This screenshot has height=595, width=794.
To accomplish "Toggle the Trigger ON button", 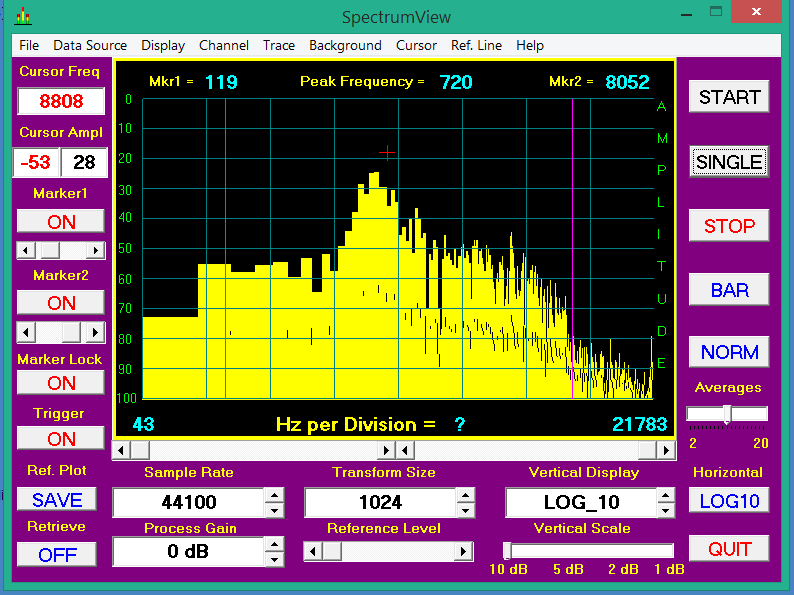I will (61, 438).
